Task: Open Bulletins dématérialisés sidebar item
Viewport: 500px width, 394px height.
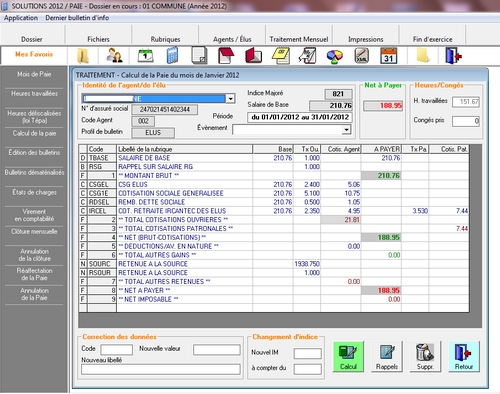Action: [x=34, y=173]
